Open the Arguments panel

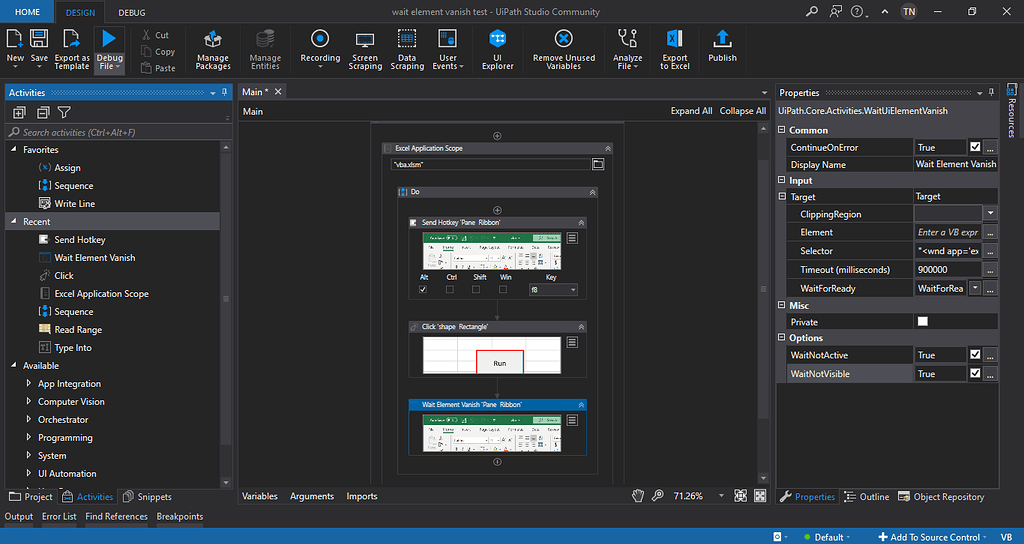[312, 496]
